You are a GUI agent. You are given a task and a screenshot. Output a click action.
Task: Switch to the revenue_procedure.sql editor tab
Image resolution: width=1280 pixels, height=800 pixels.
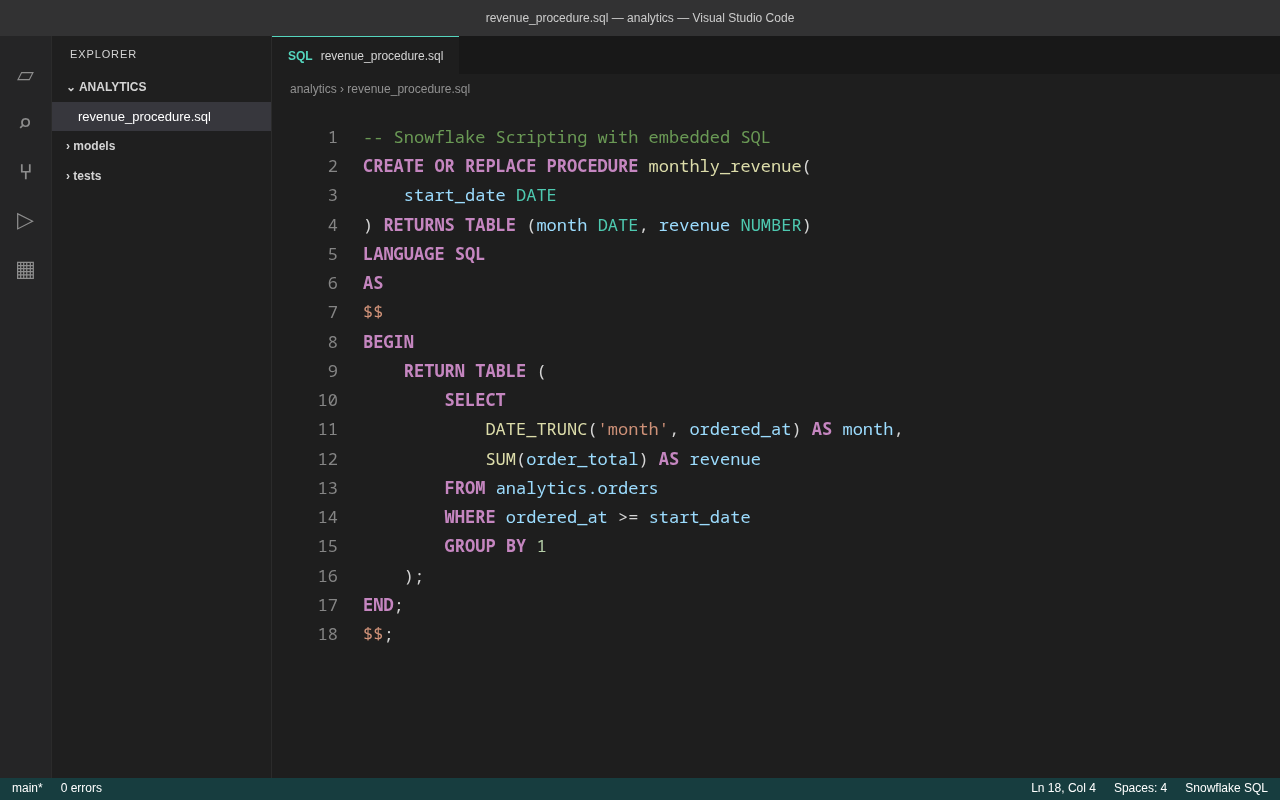365,56
